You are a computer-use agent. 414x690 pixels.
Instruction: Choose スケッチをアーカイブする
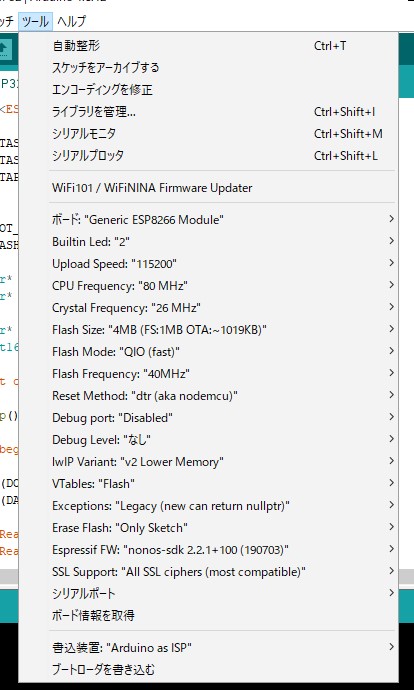pyautogui.click(x=209, y=68)
